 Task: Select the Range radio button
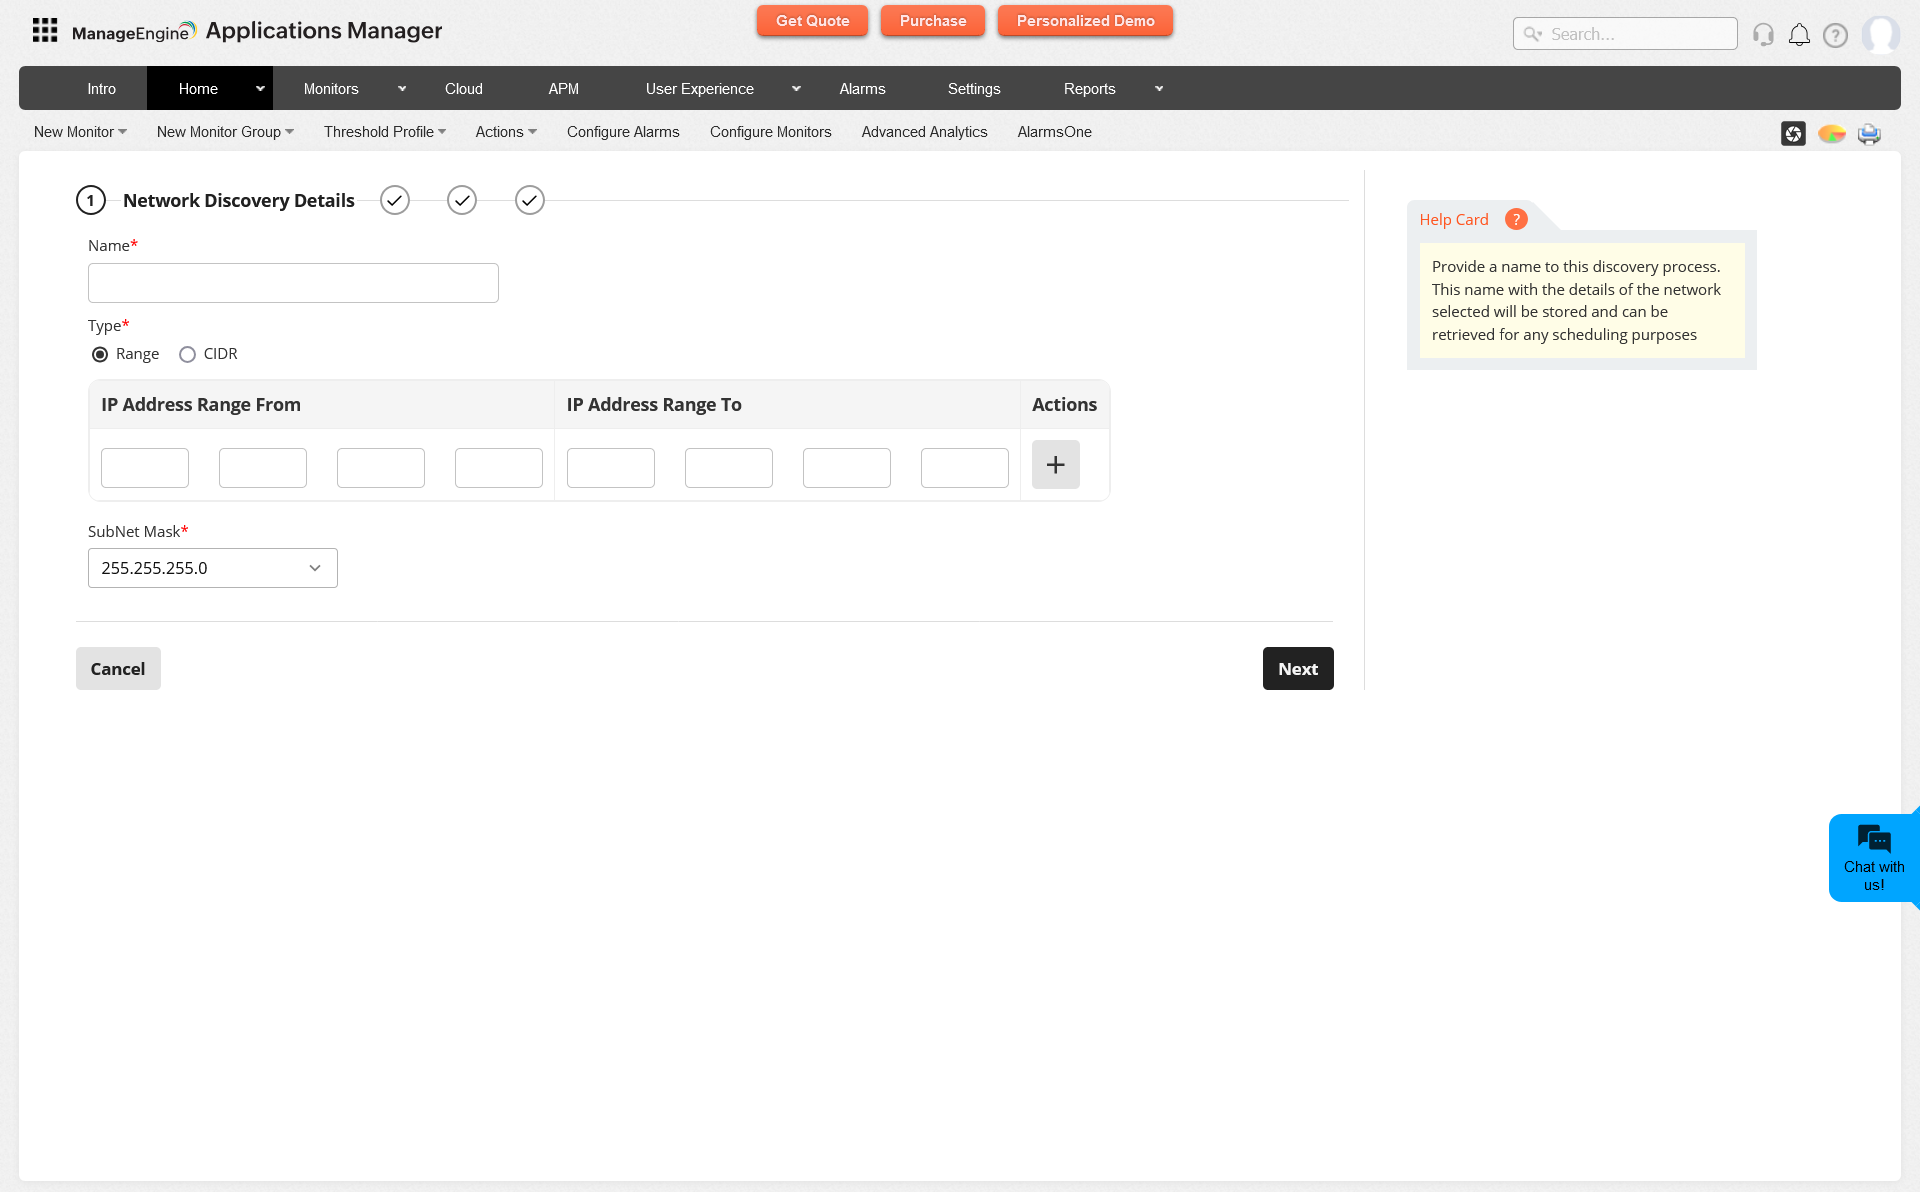click(100, 354)
